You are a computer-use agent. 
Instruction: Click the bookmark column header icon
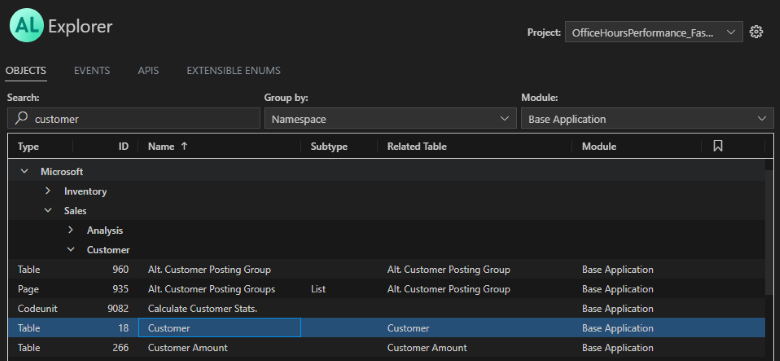(717, 146)
